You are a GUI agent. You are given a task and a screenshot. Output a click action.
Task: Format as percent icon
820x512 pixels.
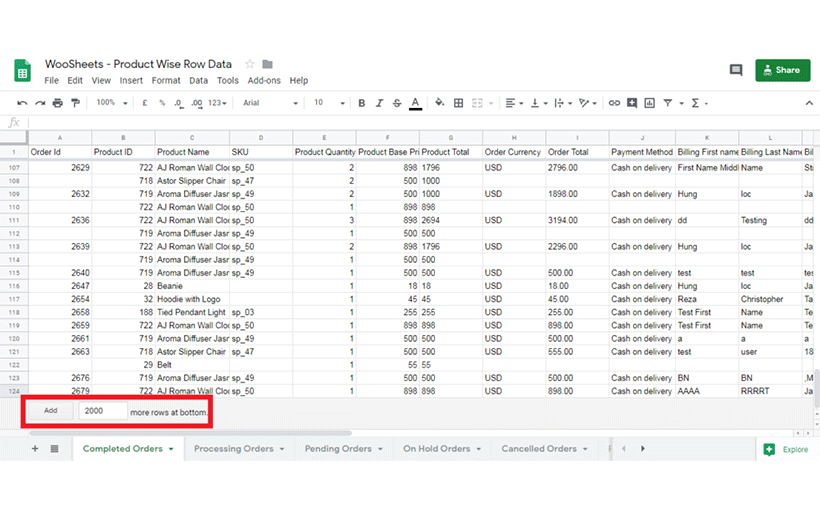click(162, 103)
